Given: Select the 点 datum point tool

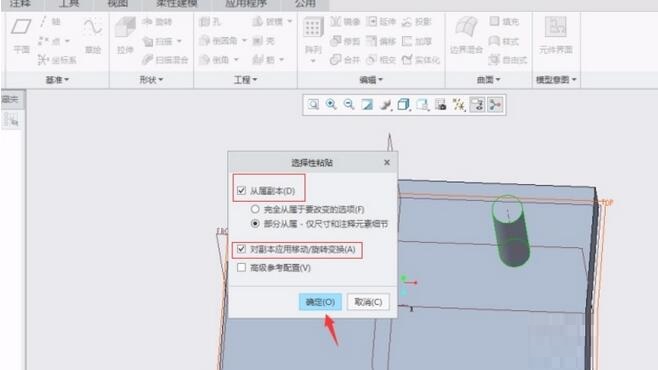Looking at the screenshot, I should (50, 41).
